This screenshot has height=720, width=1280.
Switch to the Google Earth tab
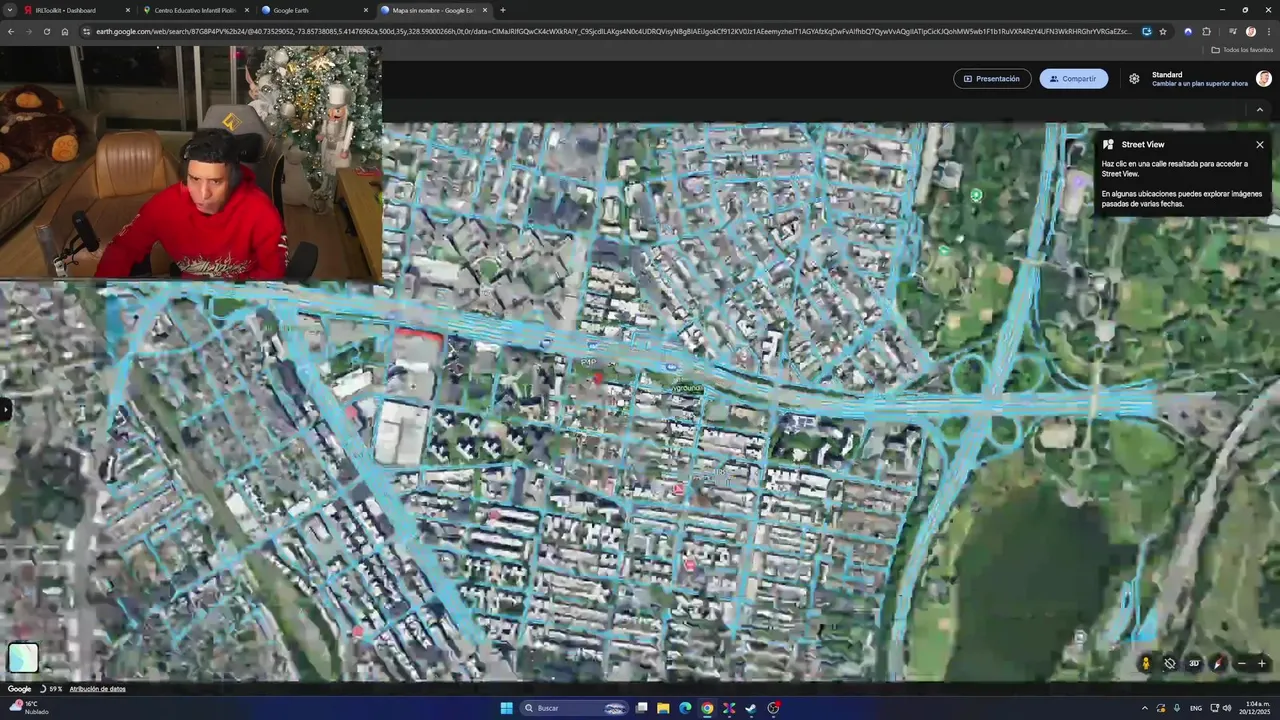click(x=314, y=10)
